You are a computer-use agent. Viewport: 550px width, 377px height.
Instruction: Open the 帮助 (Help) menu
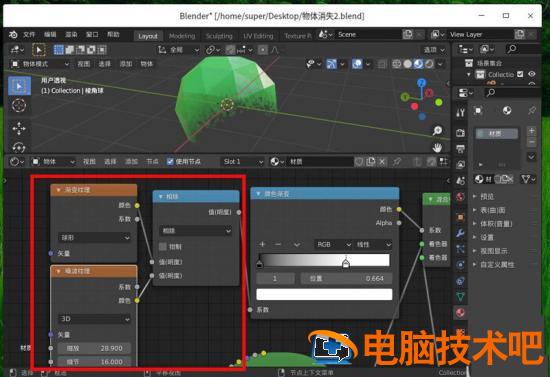click(x=113, y=34)
